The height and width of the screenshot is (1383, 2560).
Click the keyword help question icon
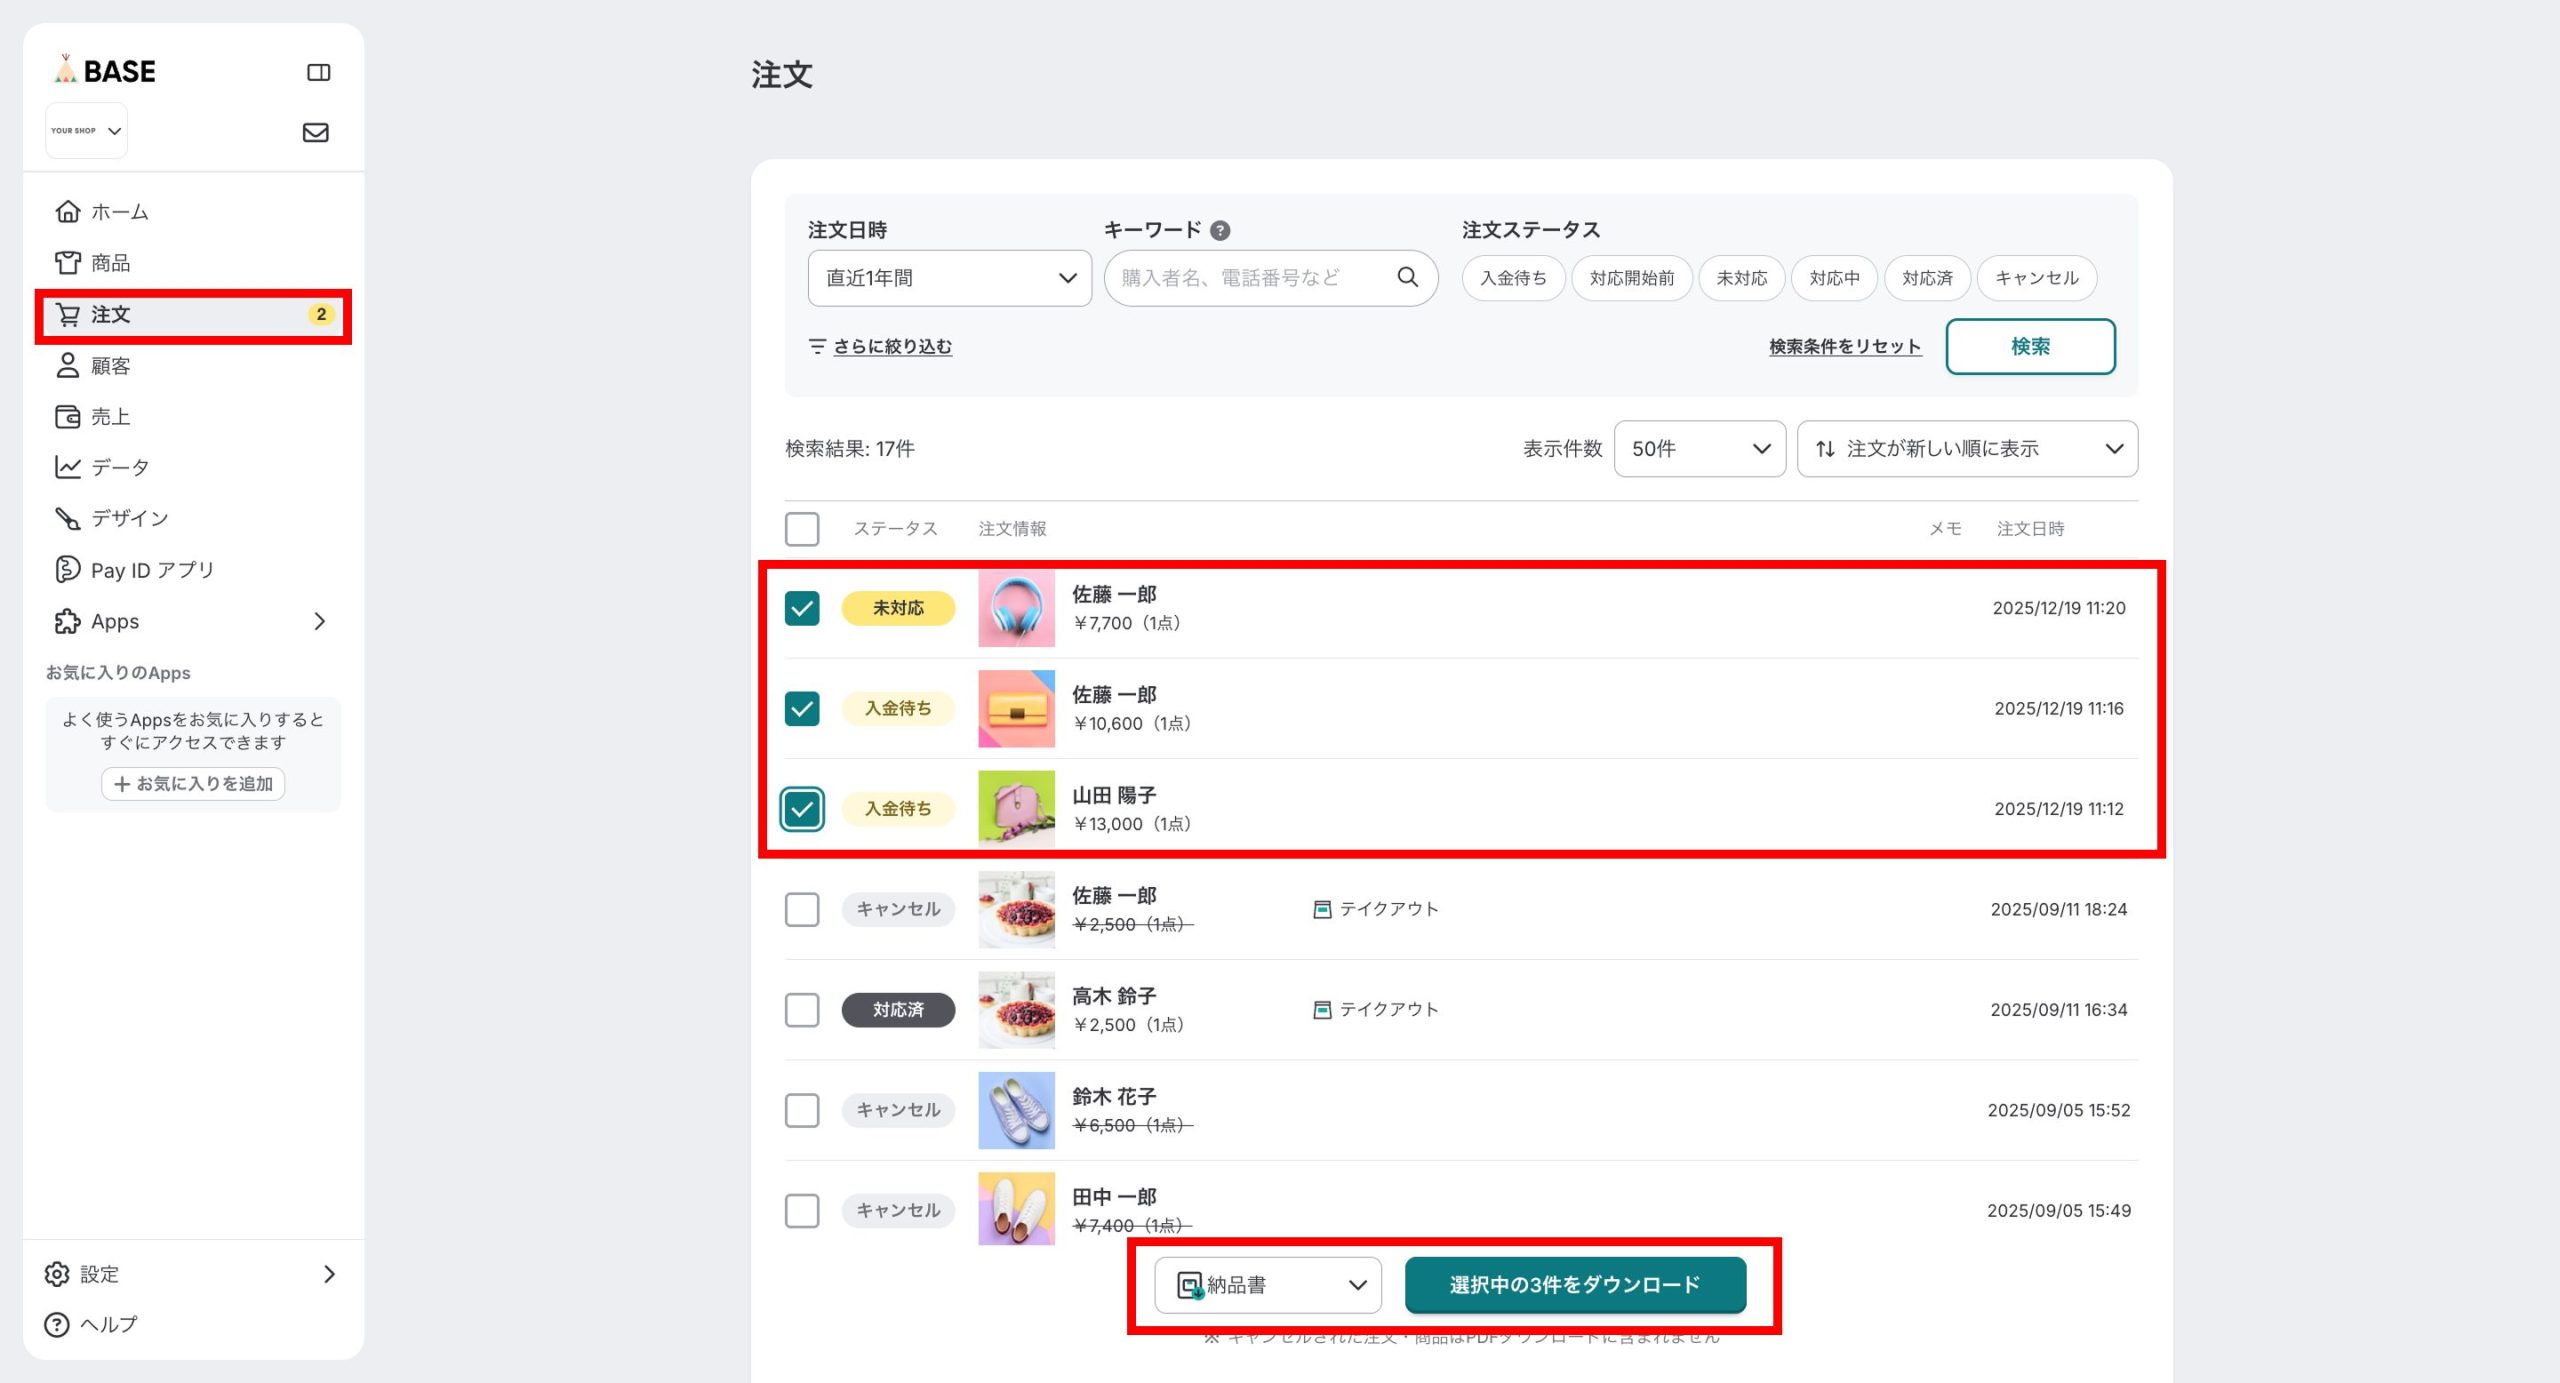pos(1220,230)
